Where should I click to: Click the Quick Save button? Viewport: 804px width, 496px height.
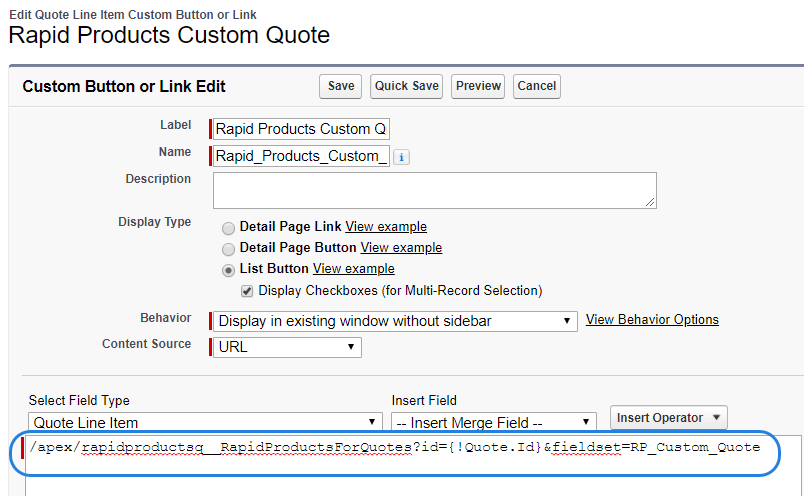pos(407,86)
